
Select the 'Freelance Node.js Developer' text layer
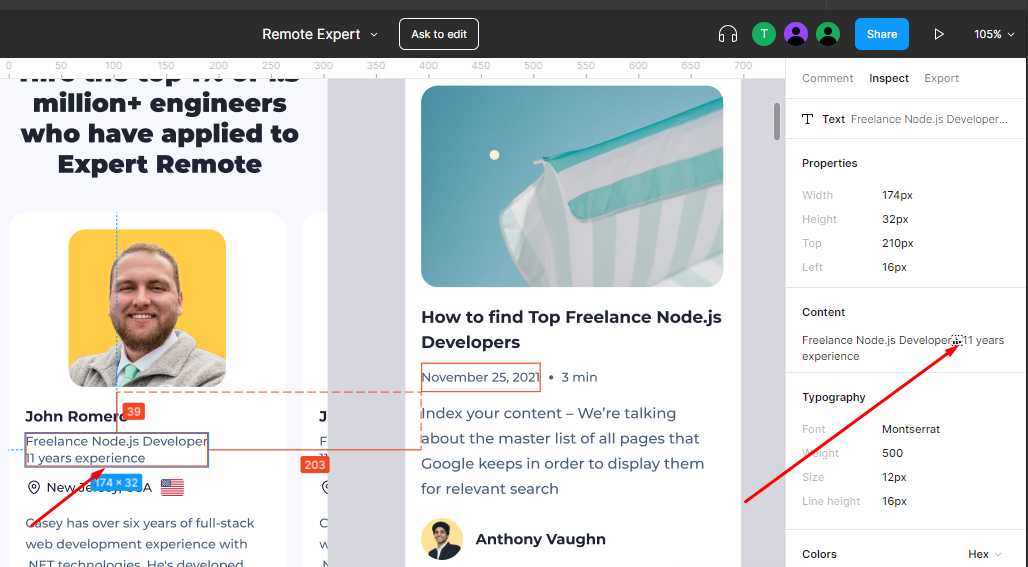point(117,450)
